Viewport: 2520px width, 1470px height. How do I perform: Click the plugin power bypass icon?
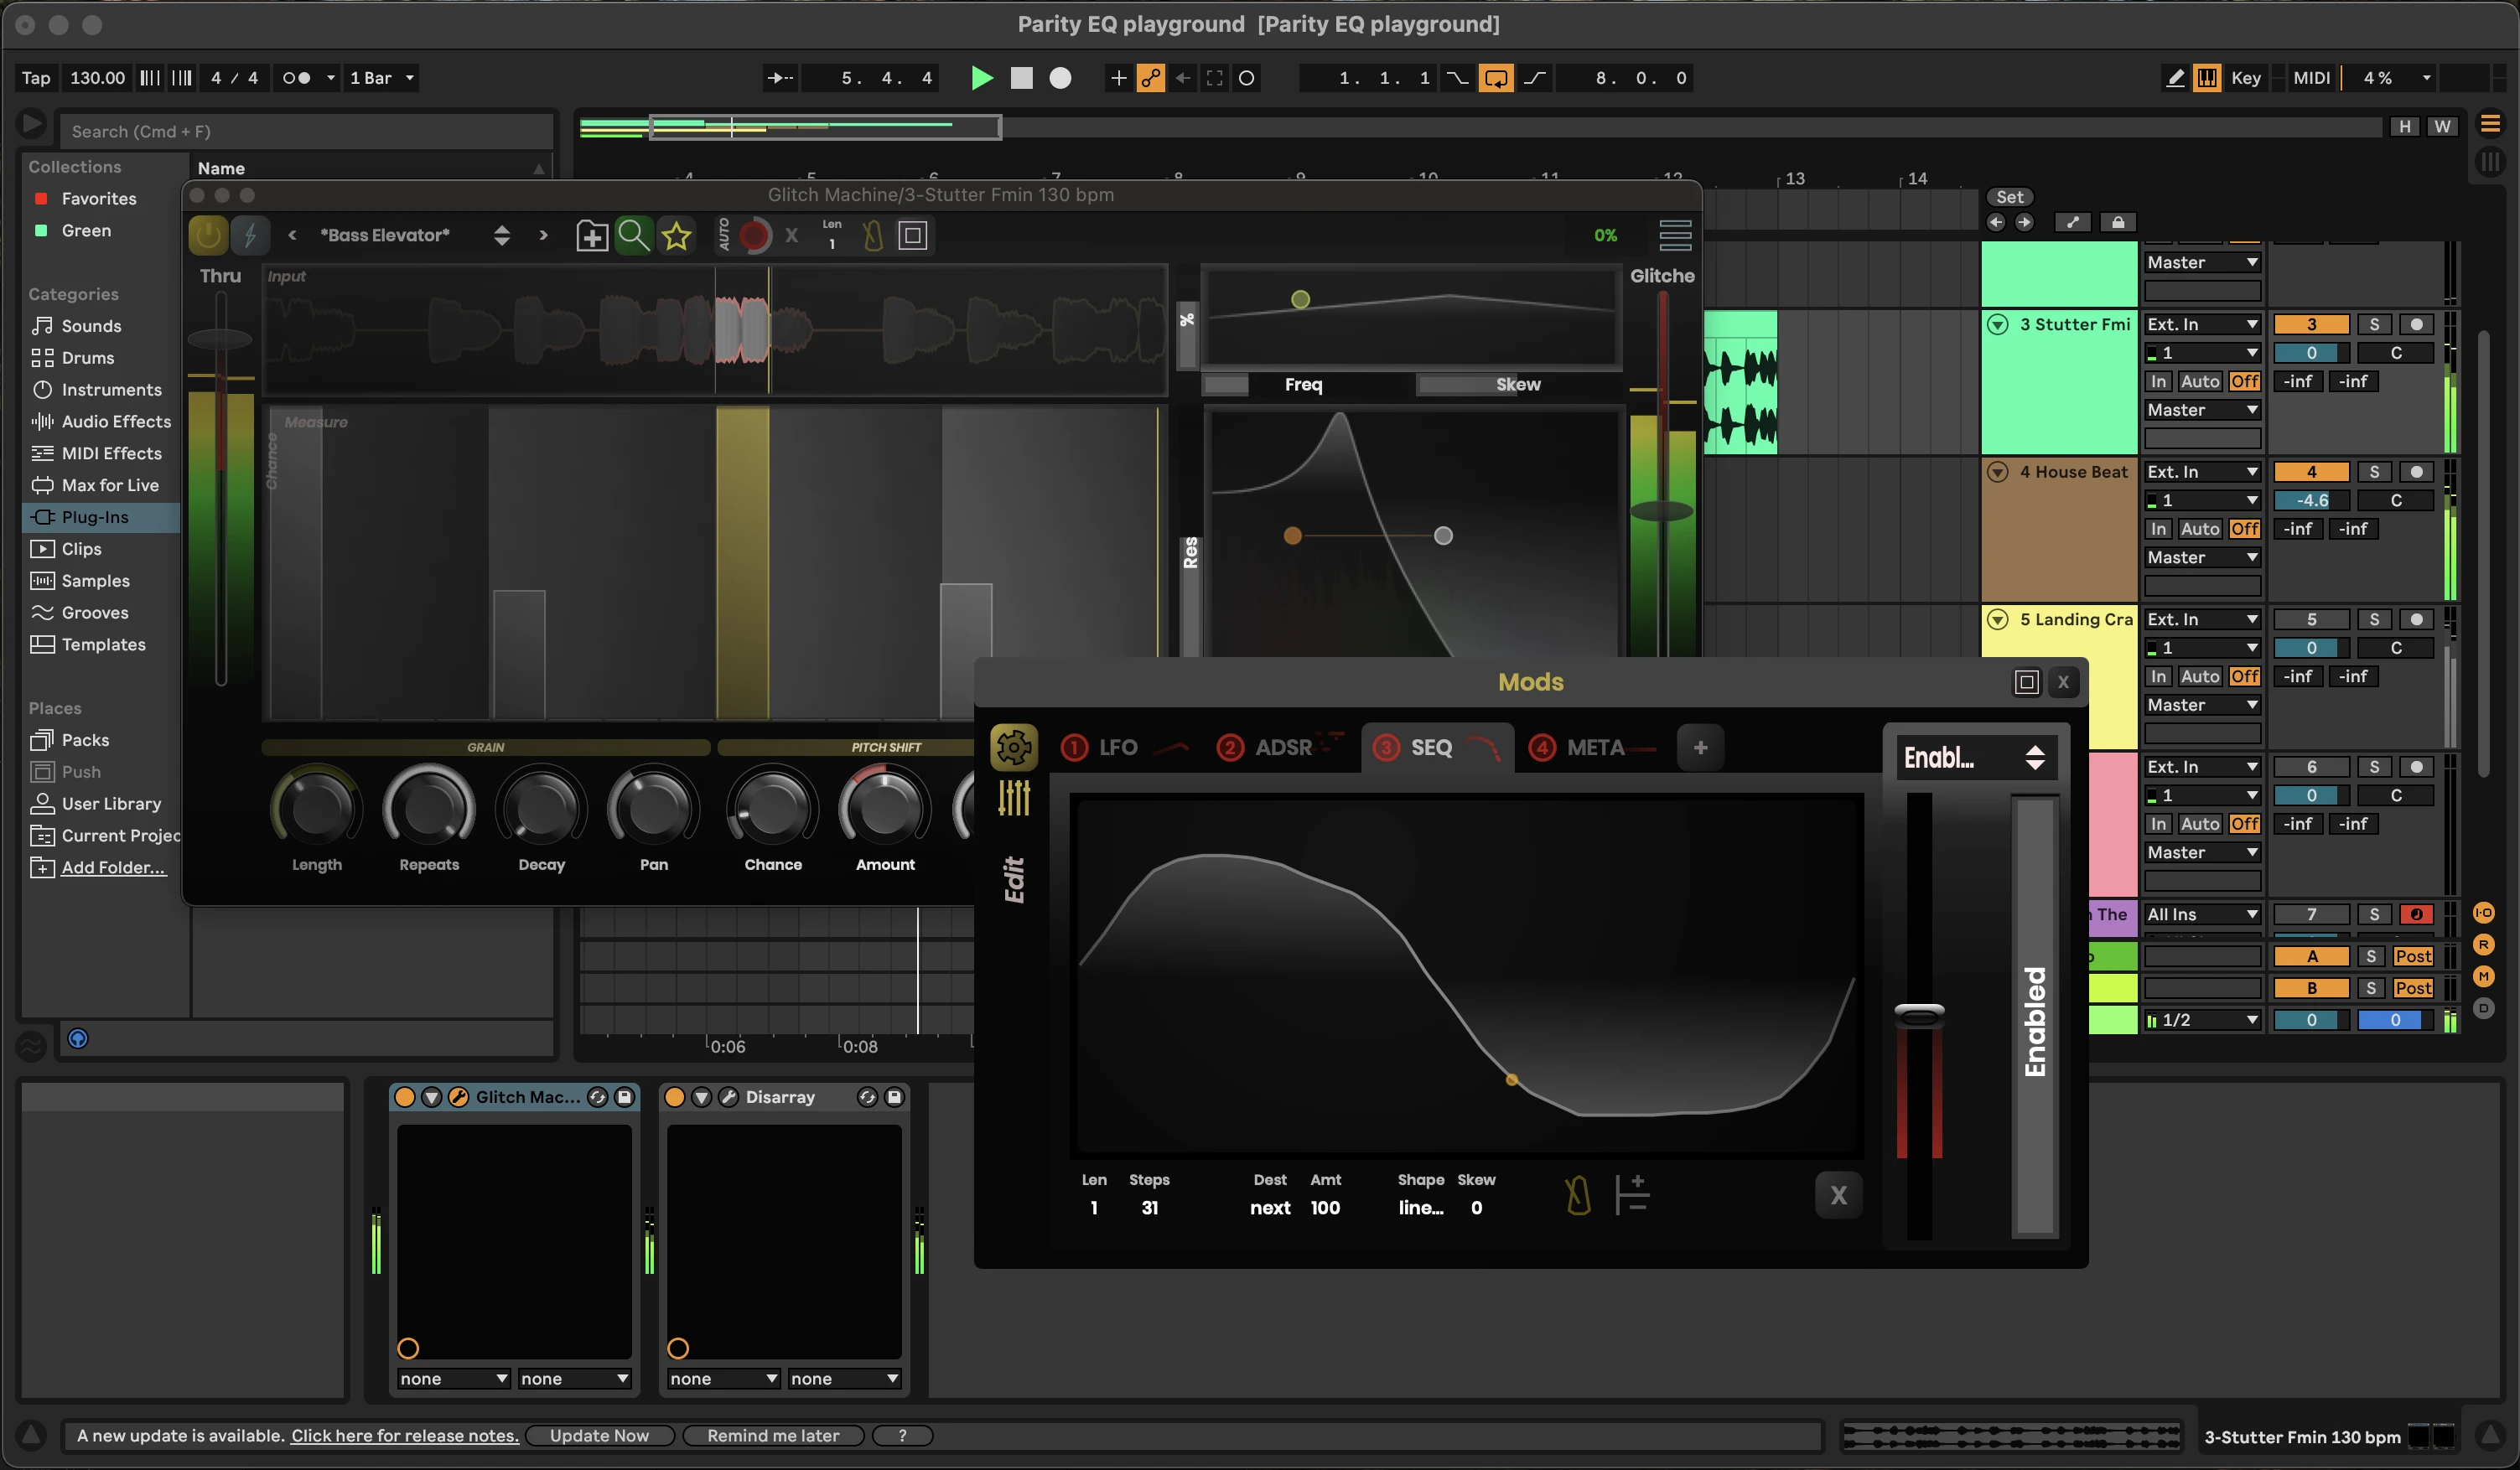(208, 236)
